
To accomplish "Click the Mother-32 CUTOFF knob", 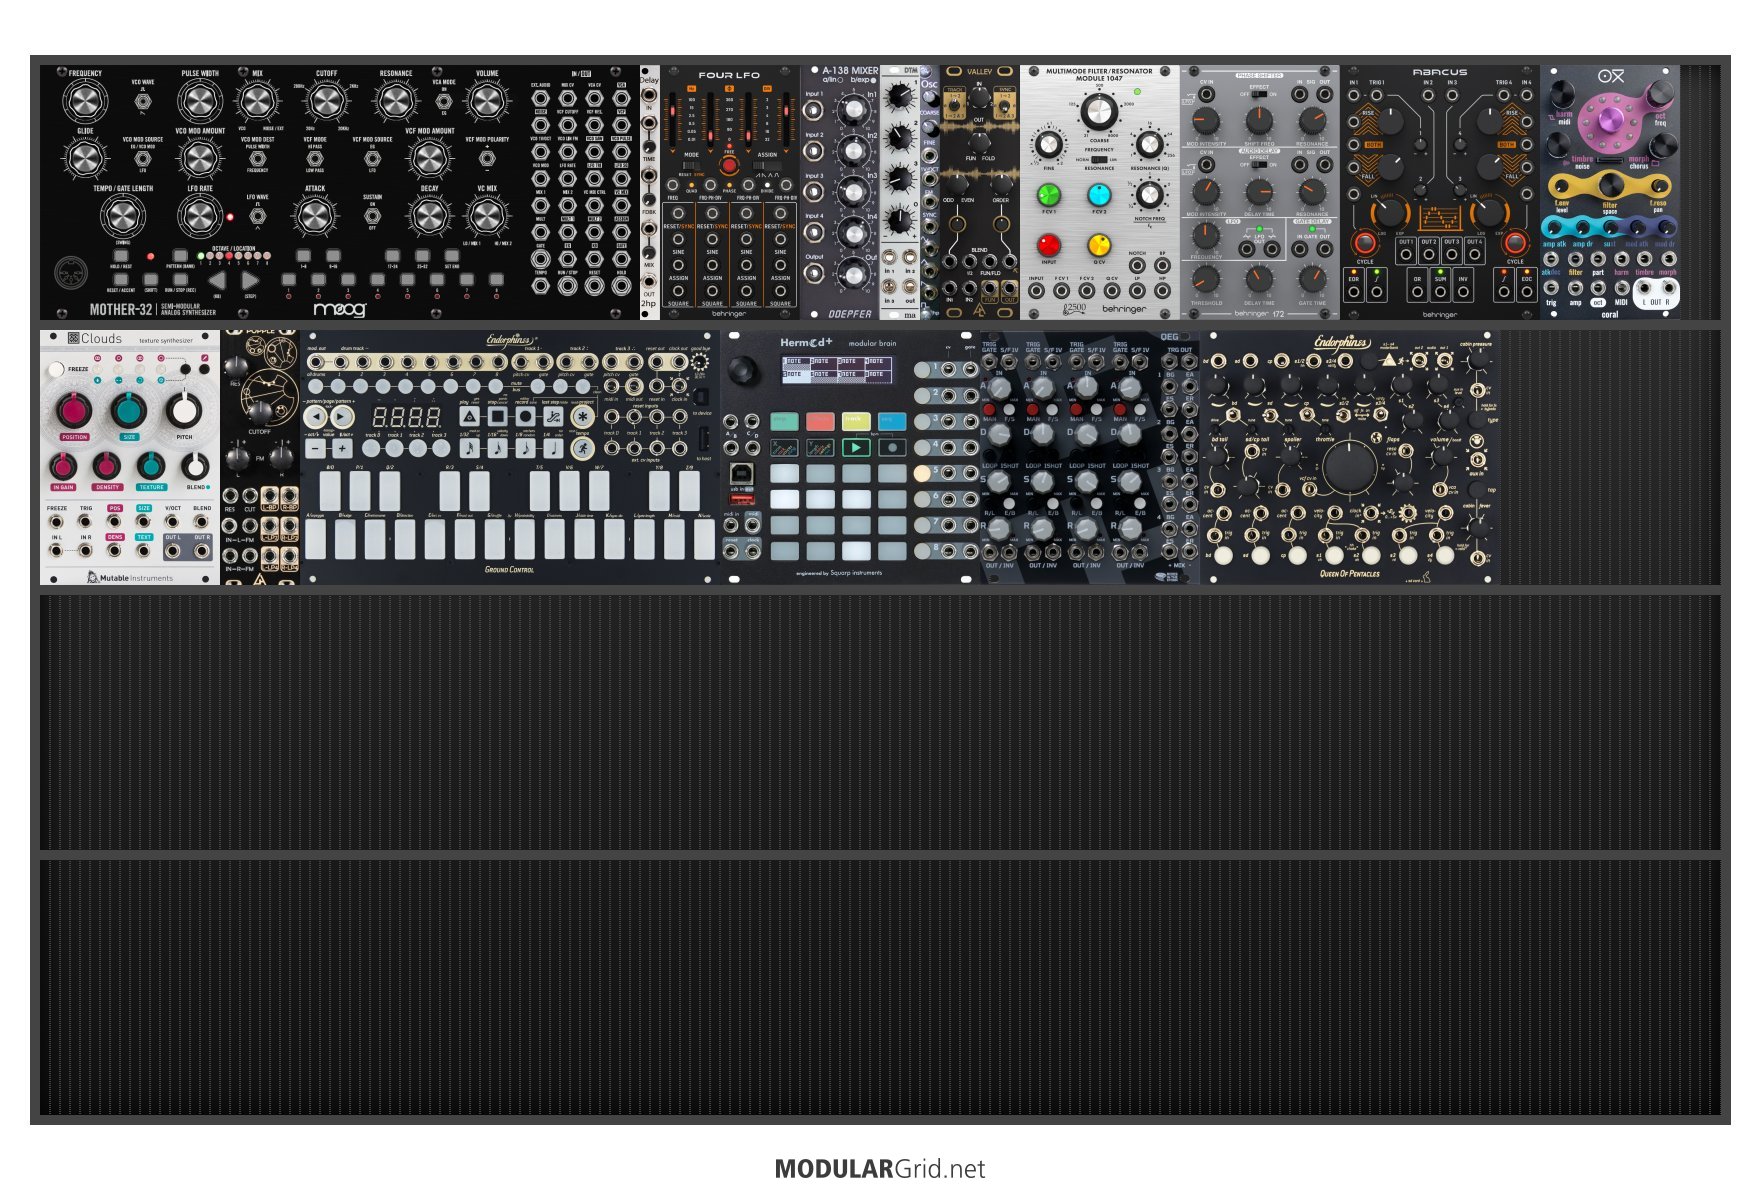I will pos(326,101).
